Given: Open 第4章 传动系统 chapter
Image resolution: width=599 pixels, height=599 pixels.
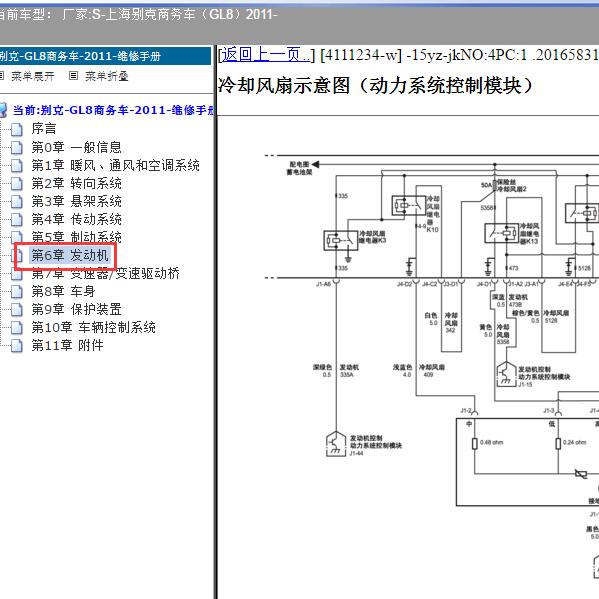Looking at the screenshot, I should click(76, 219).
